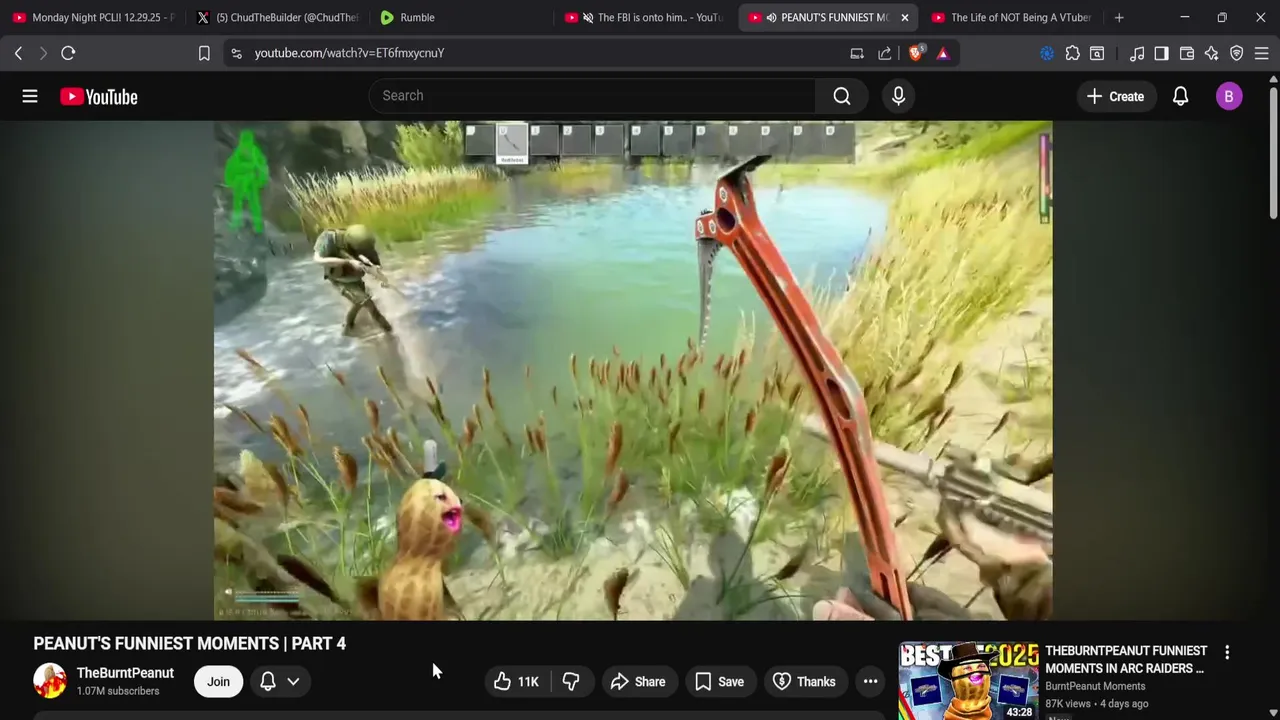Join TheBurntPeanut channel membership
Screen dimensions: 1280x720
pyautogui.click(x=218, y=681)
